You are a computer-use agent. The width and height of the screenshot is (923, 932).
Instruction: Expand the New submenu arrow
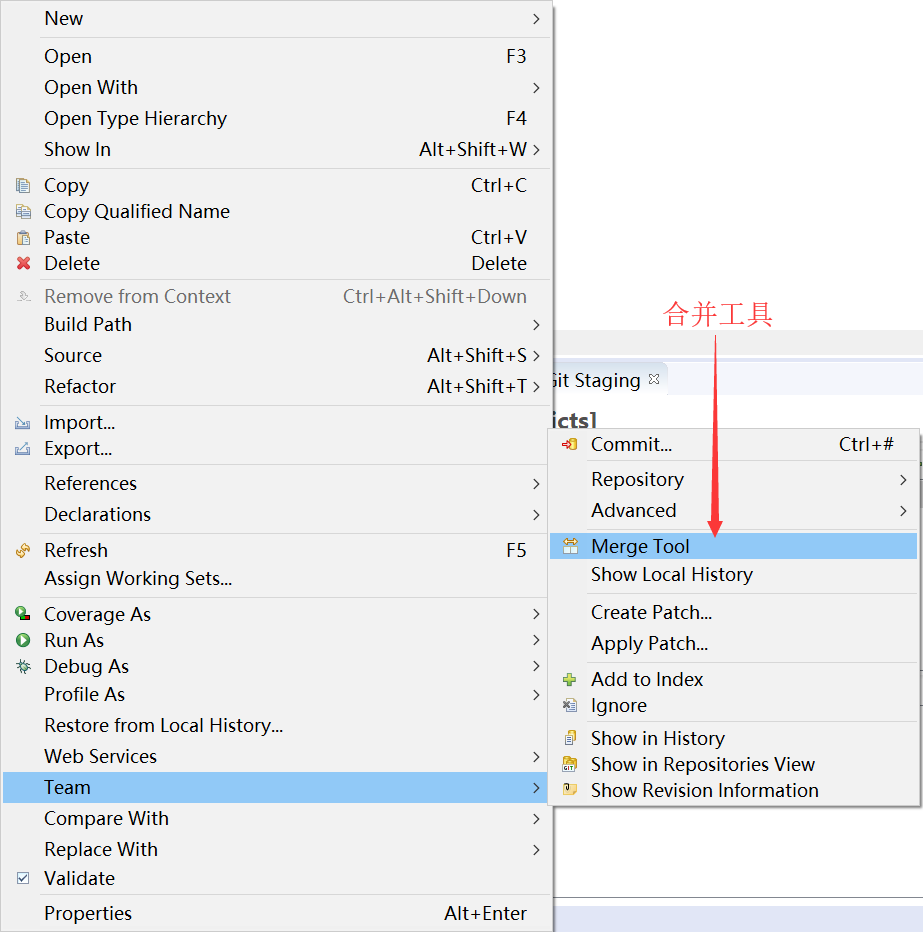pos(536,19)
